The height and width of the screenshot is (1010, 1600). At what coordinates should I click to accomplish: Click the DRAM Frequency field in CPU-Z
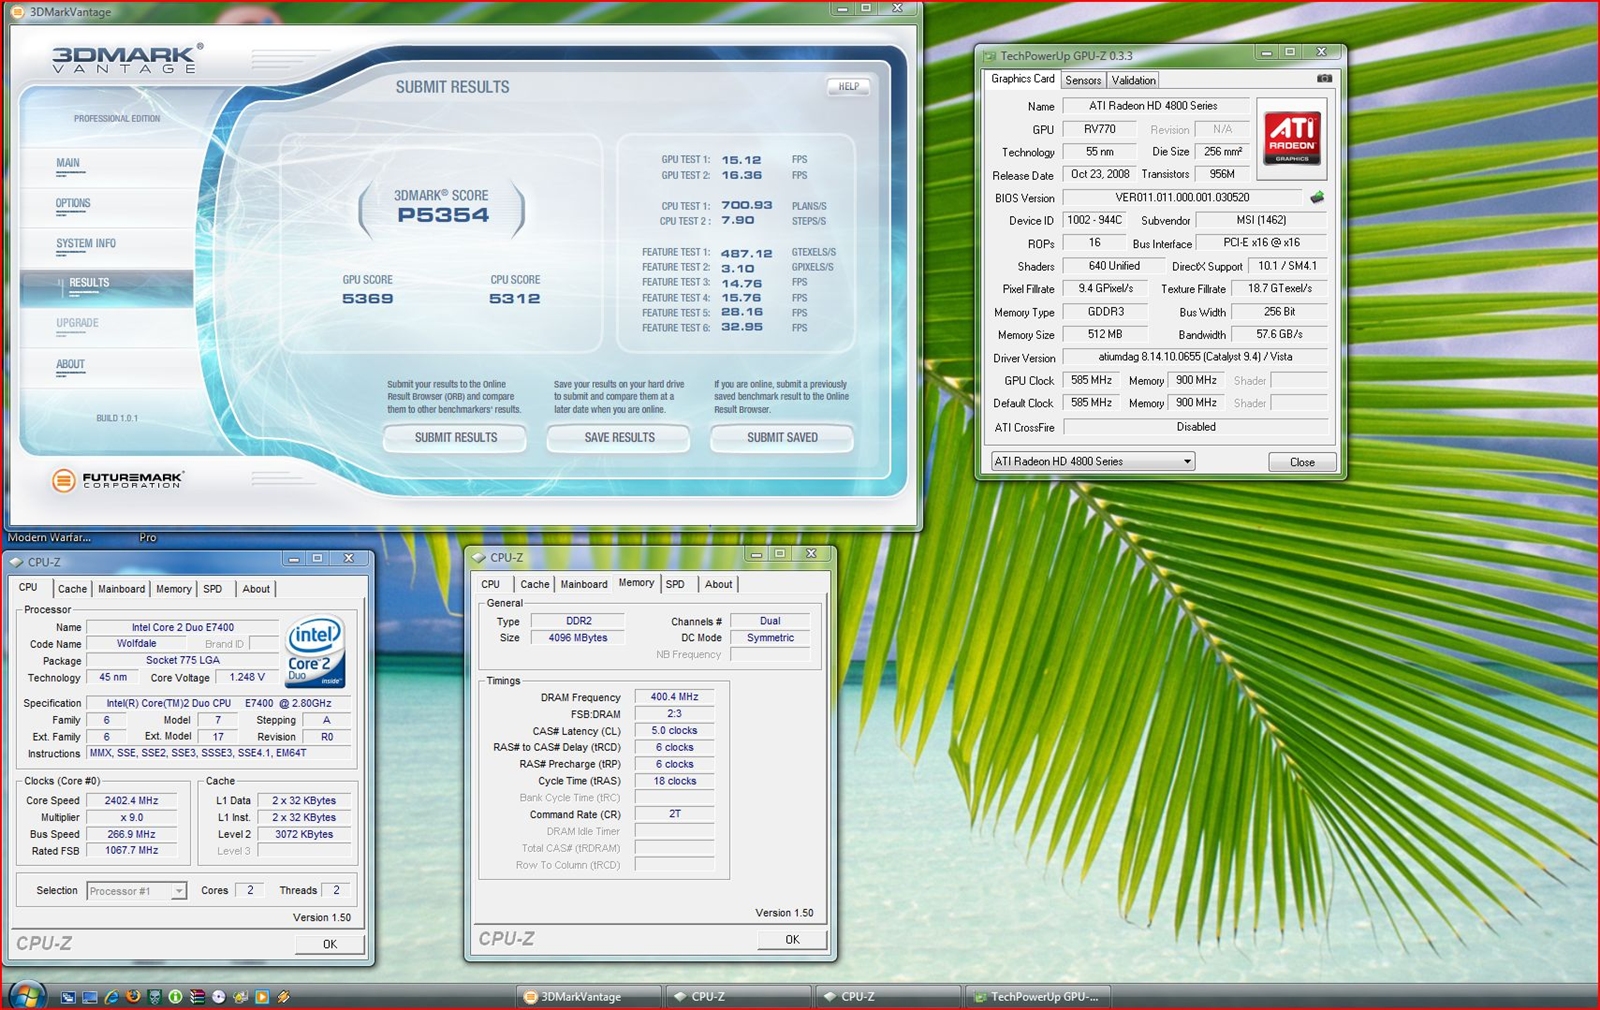(x=674, y=697)
